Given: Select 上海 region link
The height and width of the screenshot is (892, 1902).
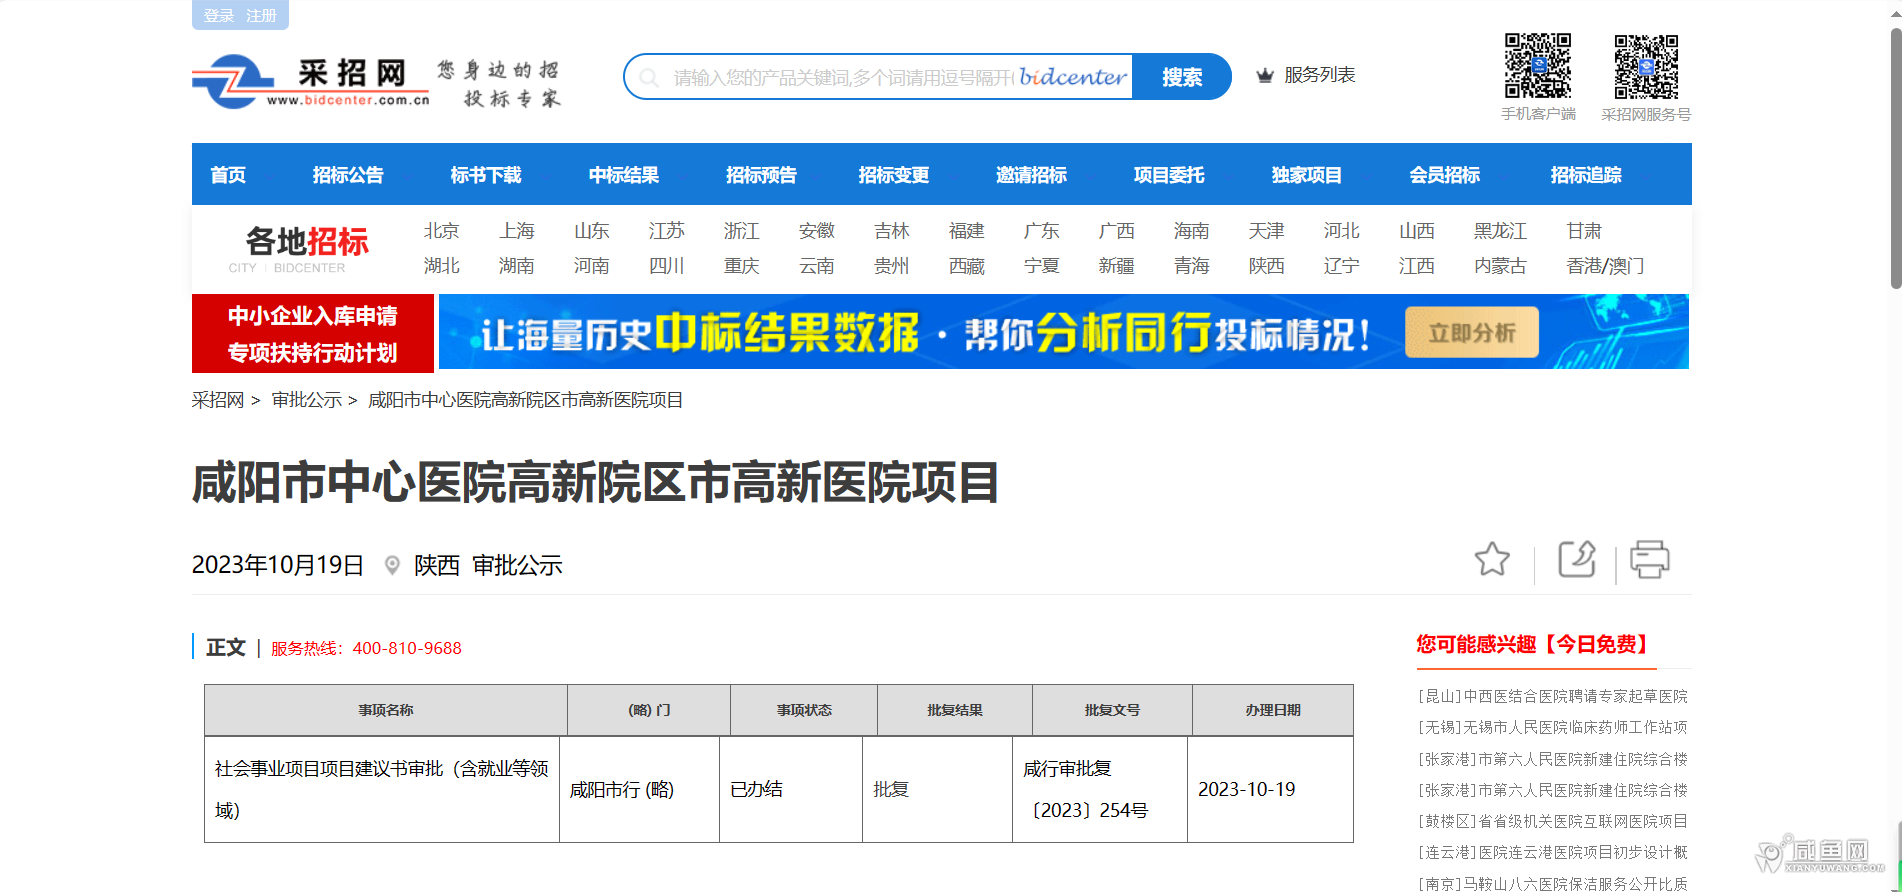Looking at the screenshot, I should (x=517, y=231).
